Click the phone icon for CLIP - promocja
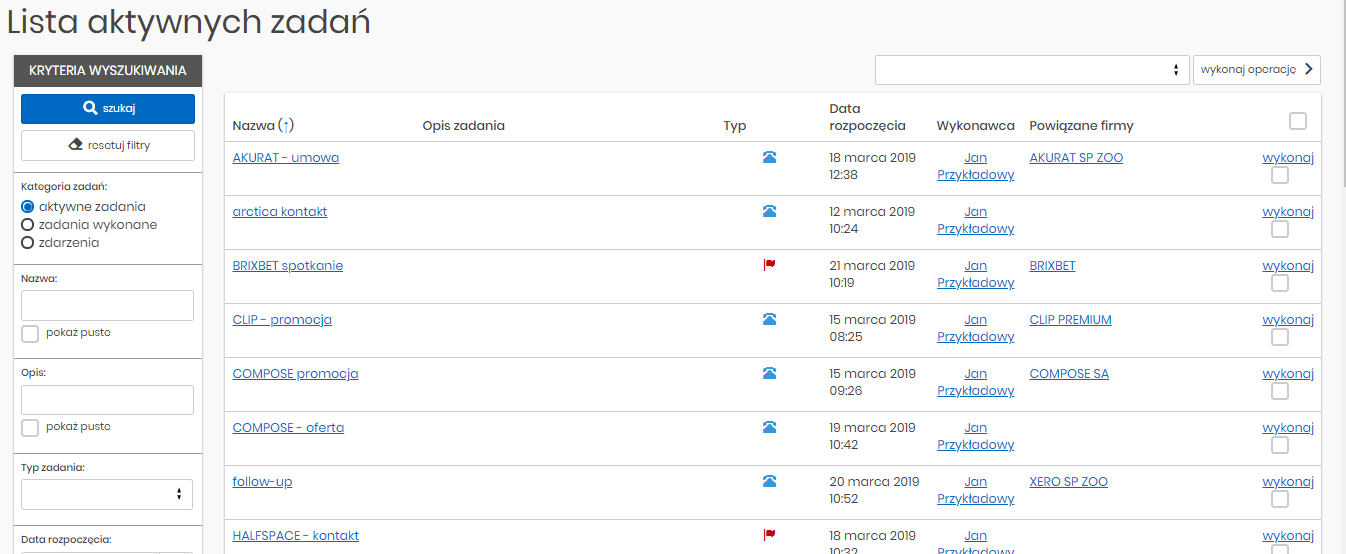This screenshot has width=1346, height=554. click(x=769, y=319)
